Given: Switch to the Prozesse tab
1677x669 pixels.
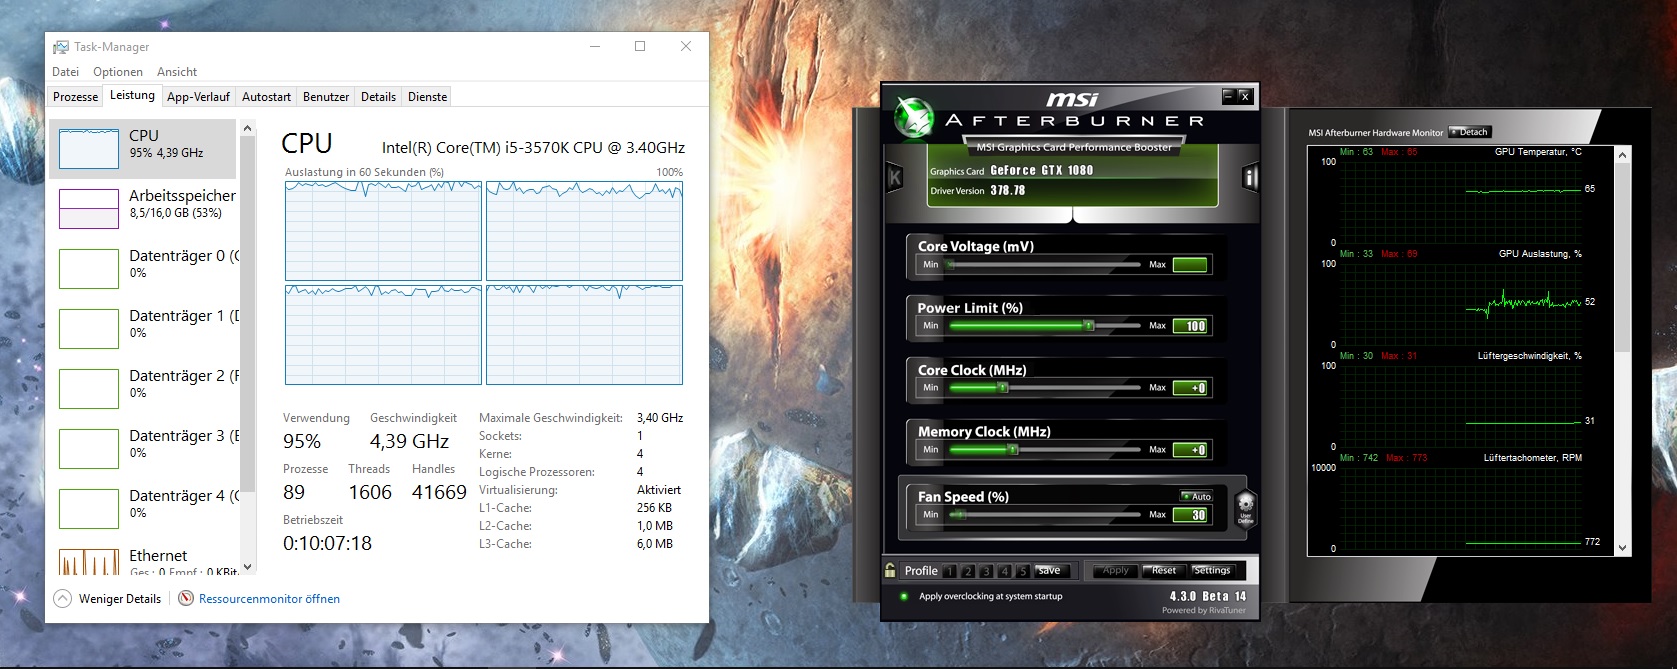Looking at the screenshot, I should click(76, 97).
